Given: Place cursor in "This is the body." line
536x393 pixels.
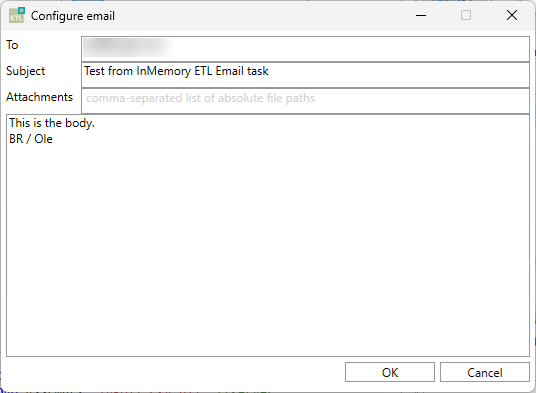Looking at the screenshot, I should [x=52, y=123].
